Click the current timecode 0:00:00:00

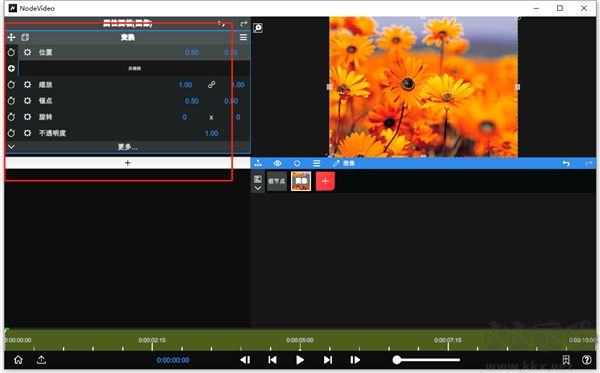point(173,360)
